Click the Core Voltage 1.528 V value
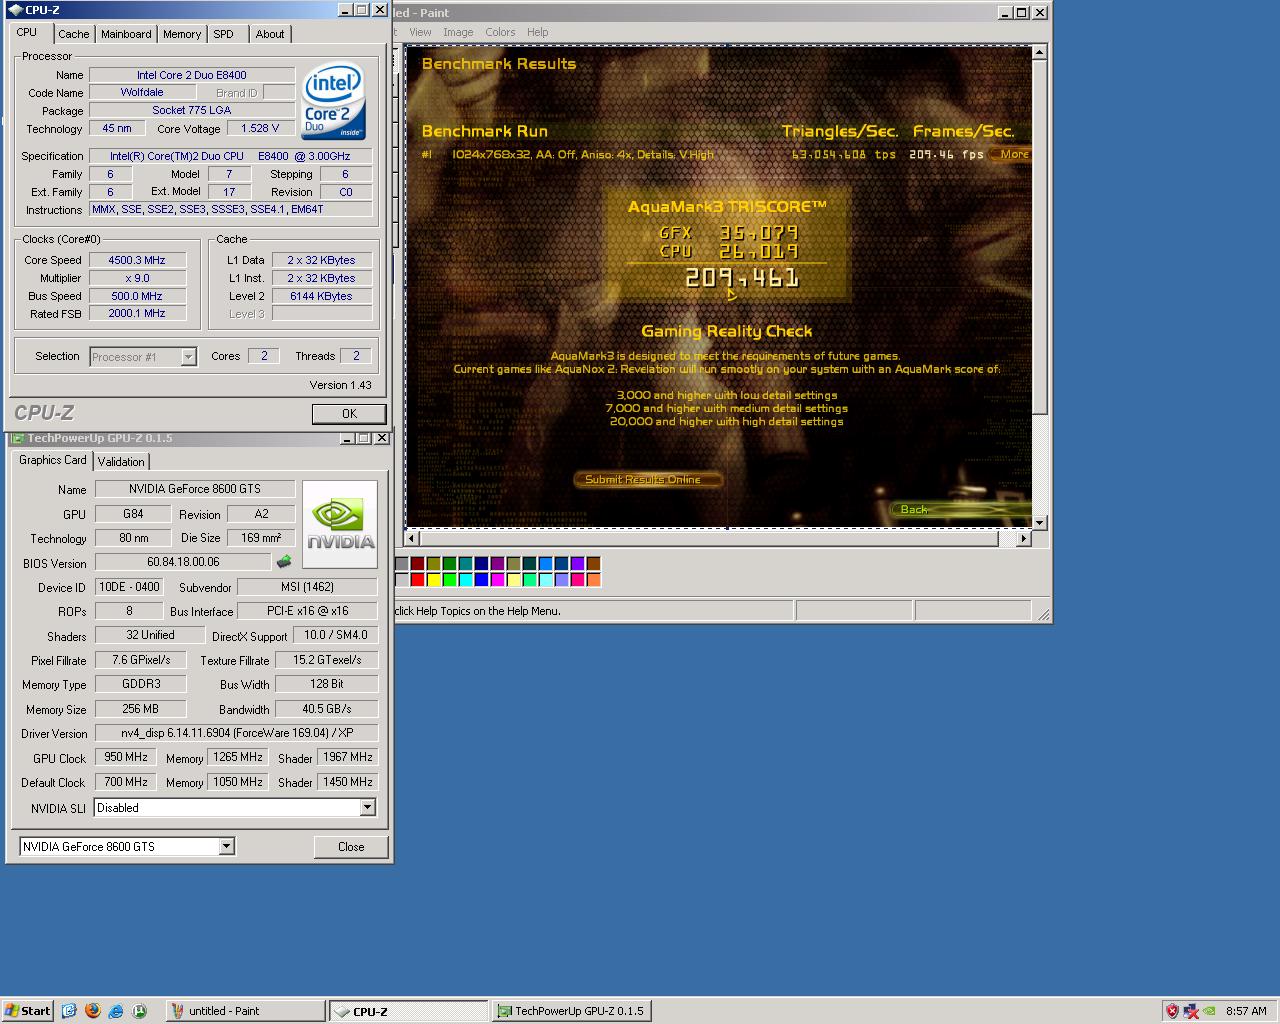The height and width of the screenshot is (1024, 1280). coord(261,129)
